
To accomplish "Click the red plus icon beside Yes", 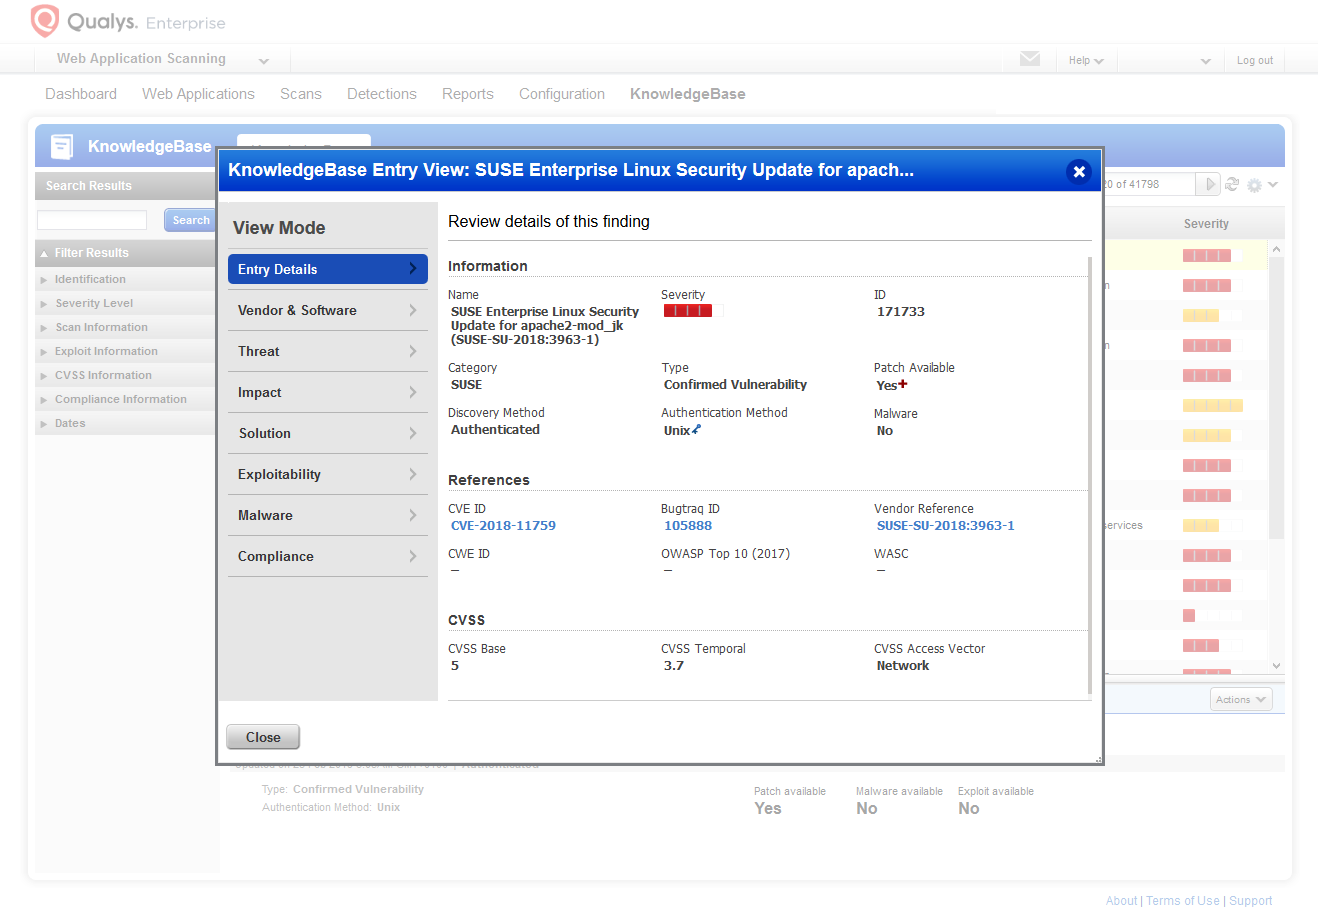I will point(903,384).
